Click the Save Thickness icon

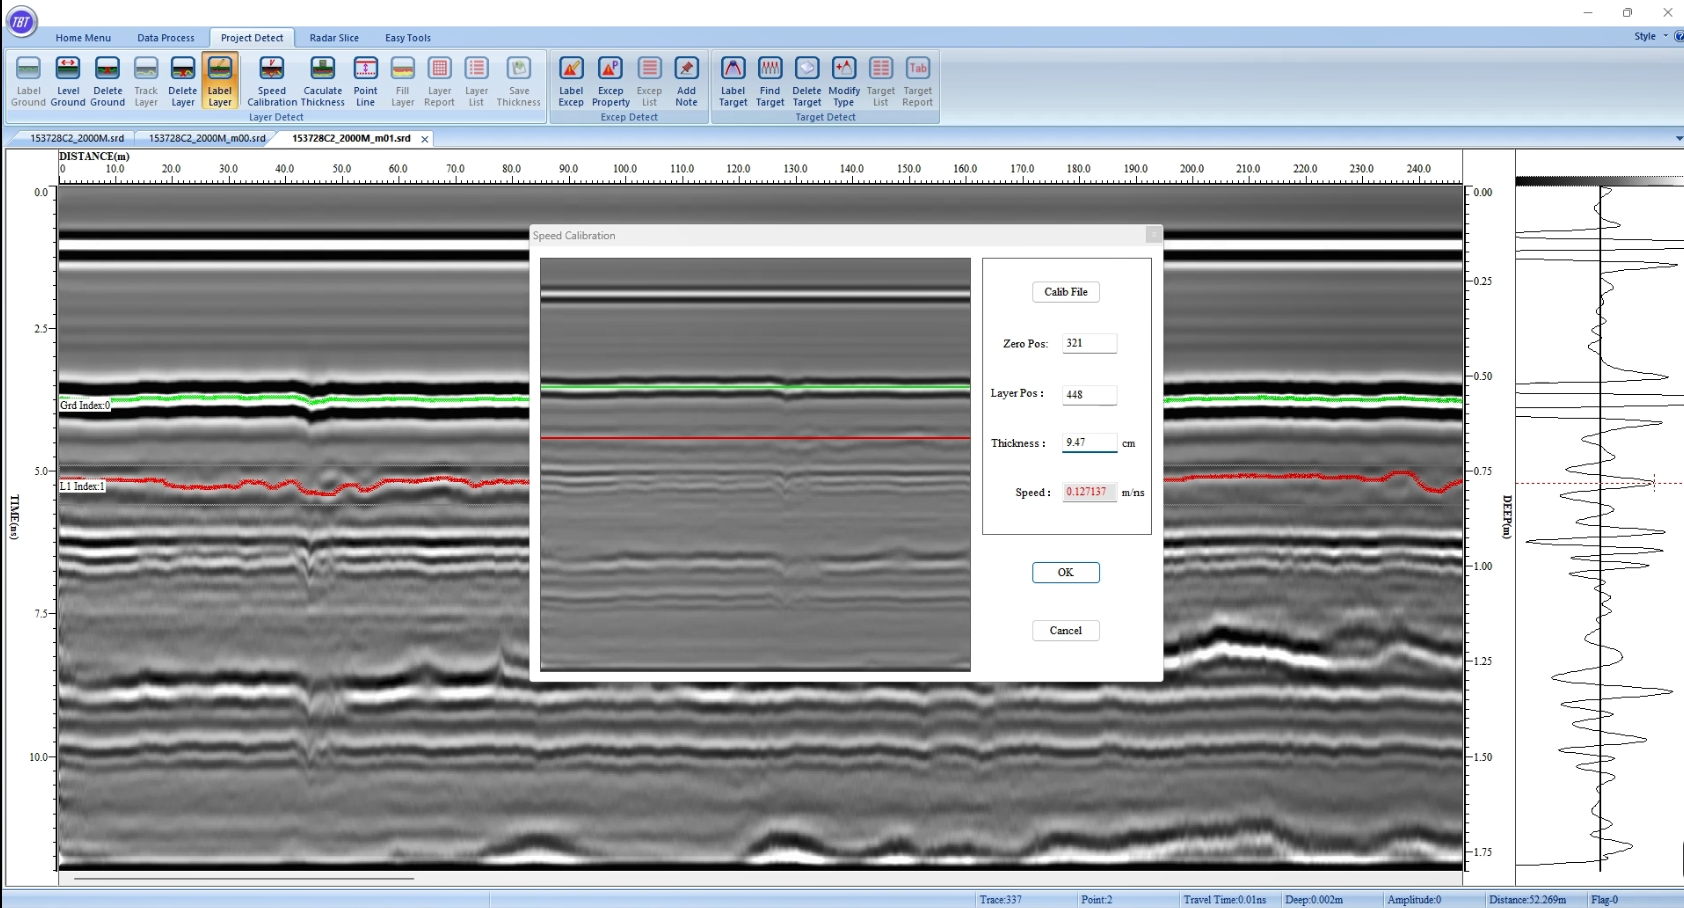(x=519, y=81)
